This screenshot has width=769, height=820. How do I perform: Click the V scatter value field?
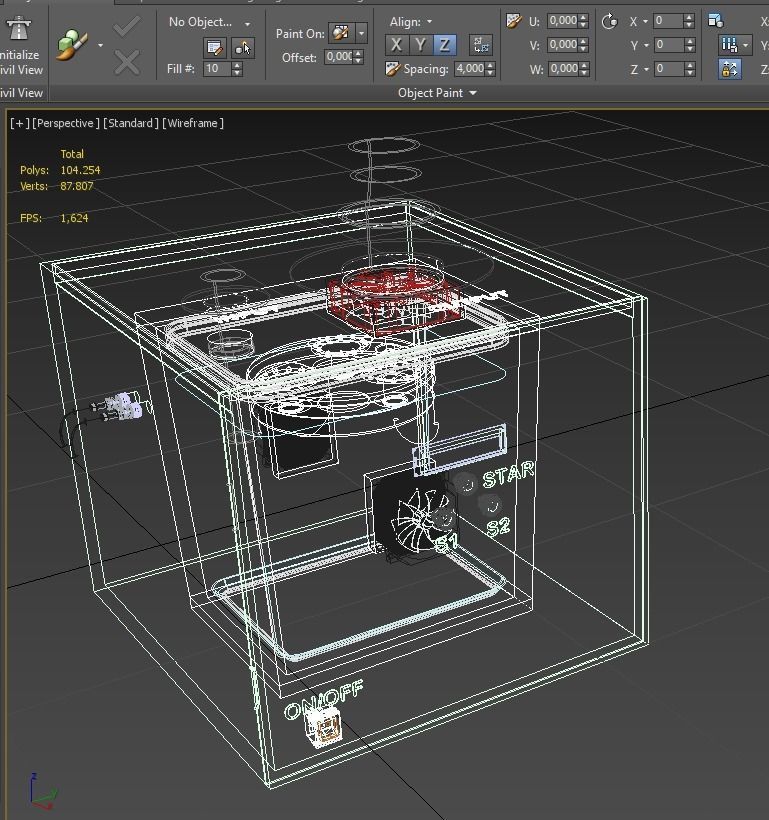click(x=563, y=45)
